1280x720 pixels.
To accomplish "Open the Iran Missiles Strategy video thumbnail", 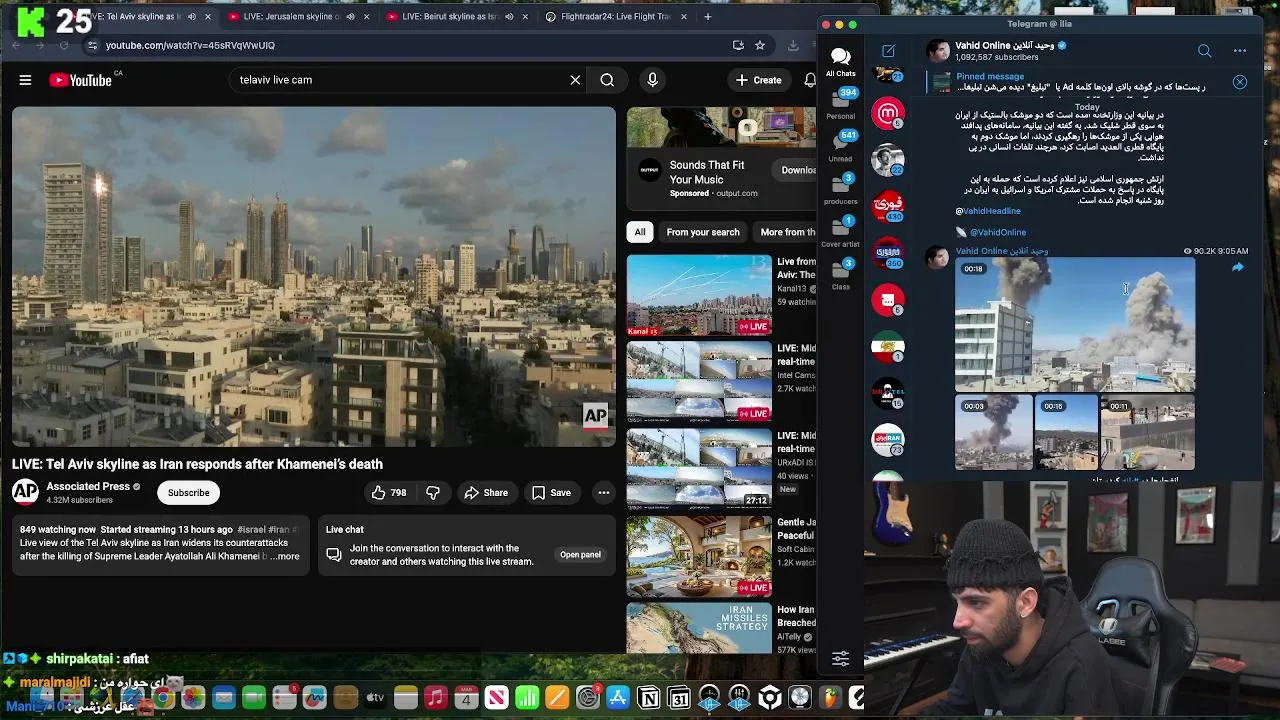I will [x=699, y=628].
